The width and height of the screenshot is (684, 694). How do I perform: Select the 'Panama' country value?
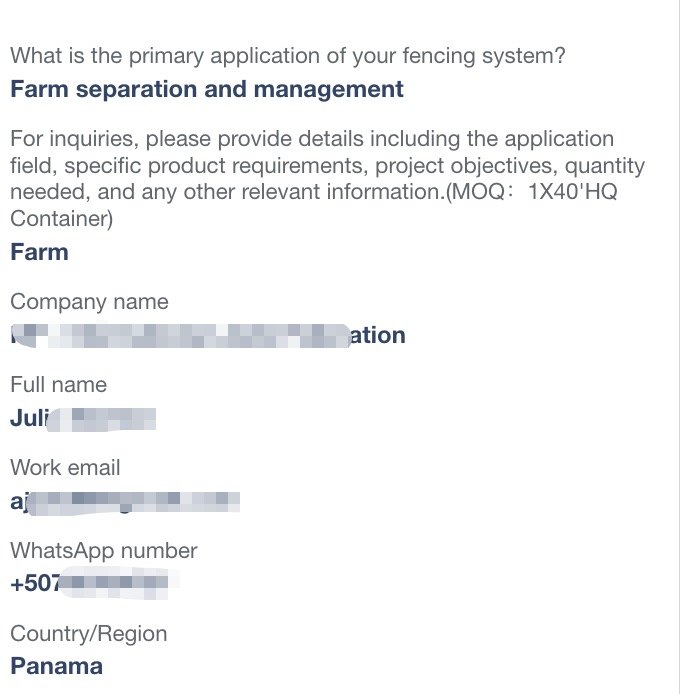click(57, 667)
